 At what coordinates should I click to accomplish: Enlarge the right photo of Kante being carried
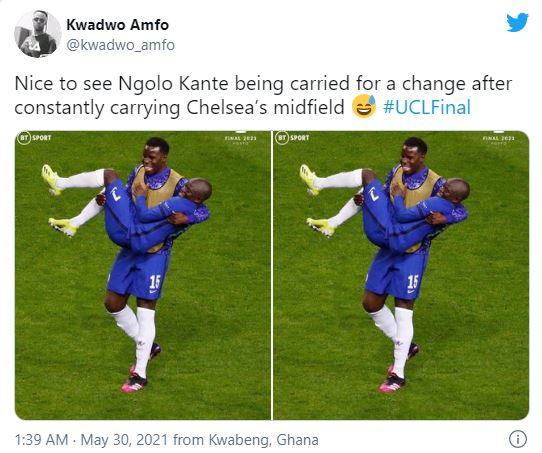coord(401,275)
